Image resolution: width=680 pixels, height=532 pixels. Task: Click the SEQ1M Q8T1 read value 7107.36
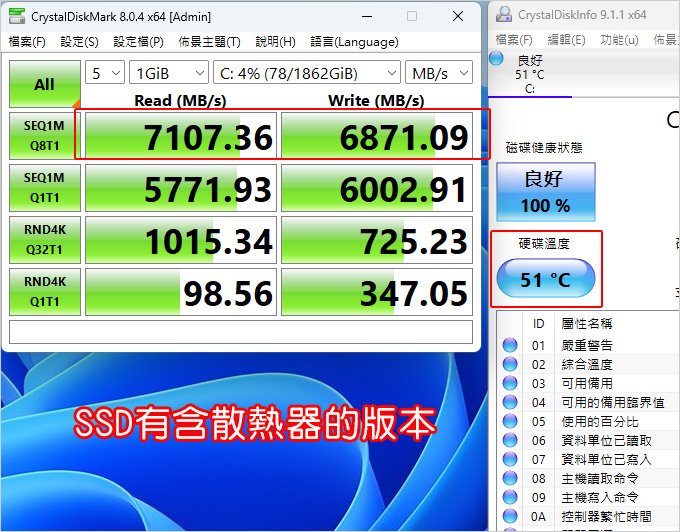click(x=181, y=136)
